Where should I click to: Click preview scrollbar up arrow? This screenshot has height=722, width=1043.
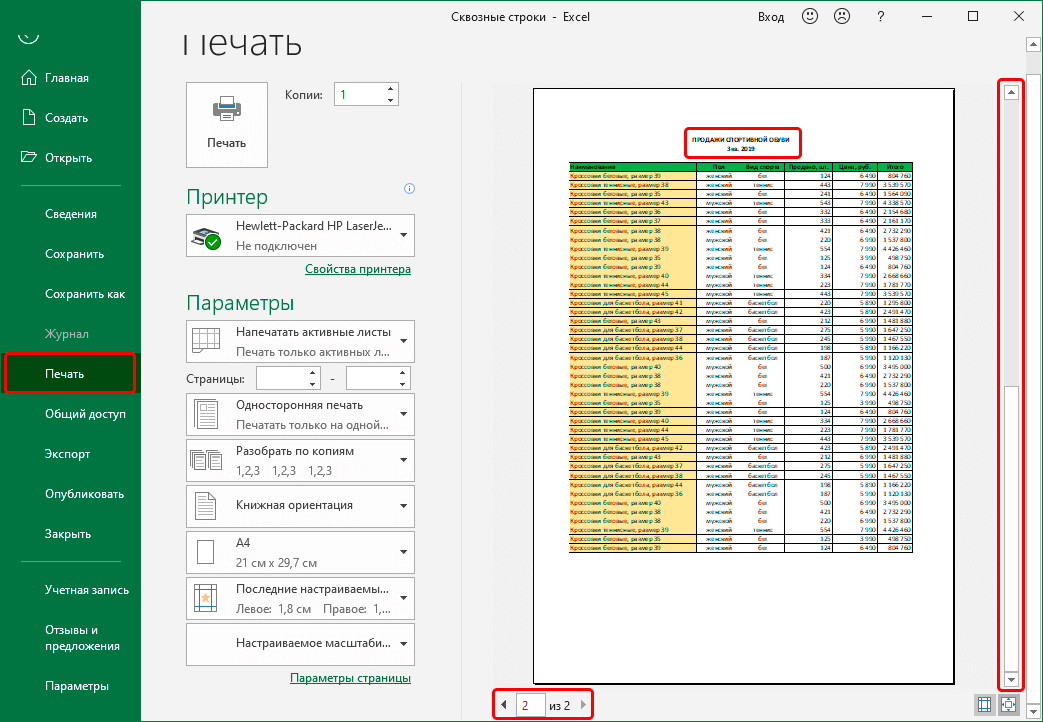(1011, 92)
